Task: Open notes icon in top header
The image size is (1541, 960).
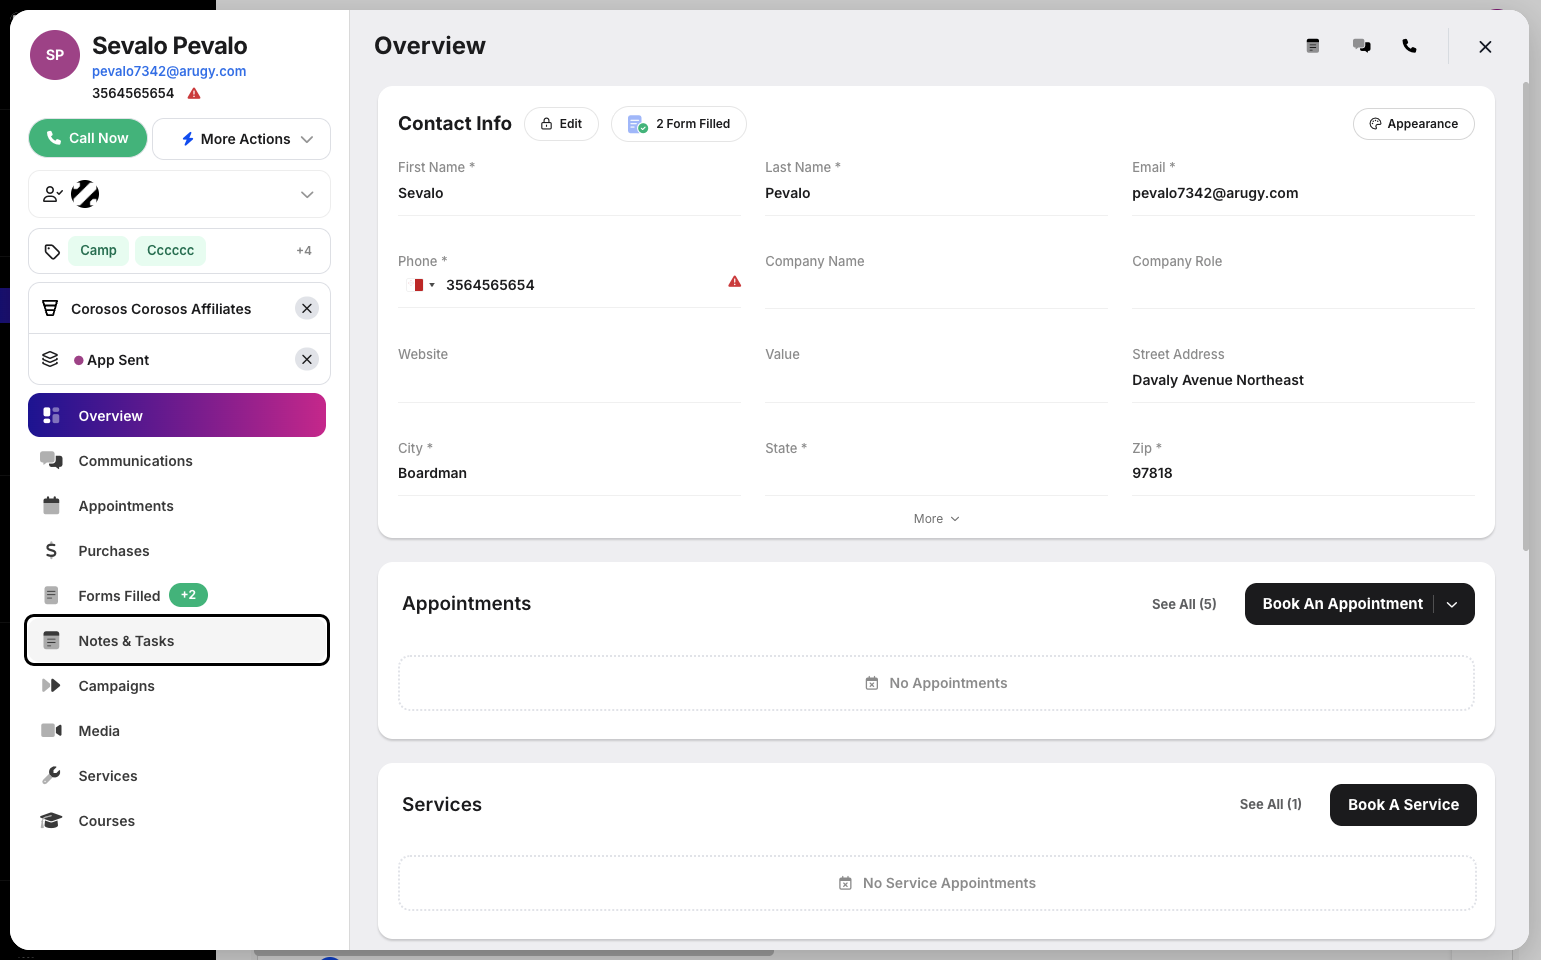Action: tap(1313, 46)
